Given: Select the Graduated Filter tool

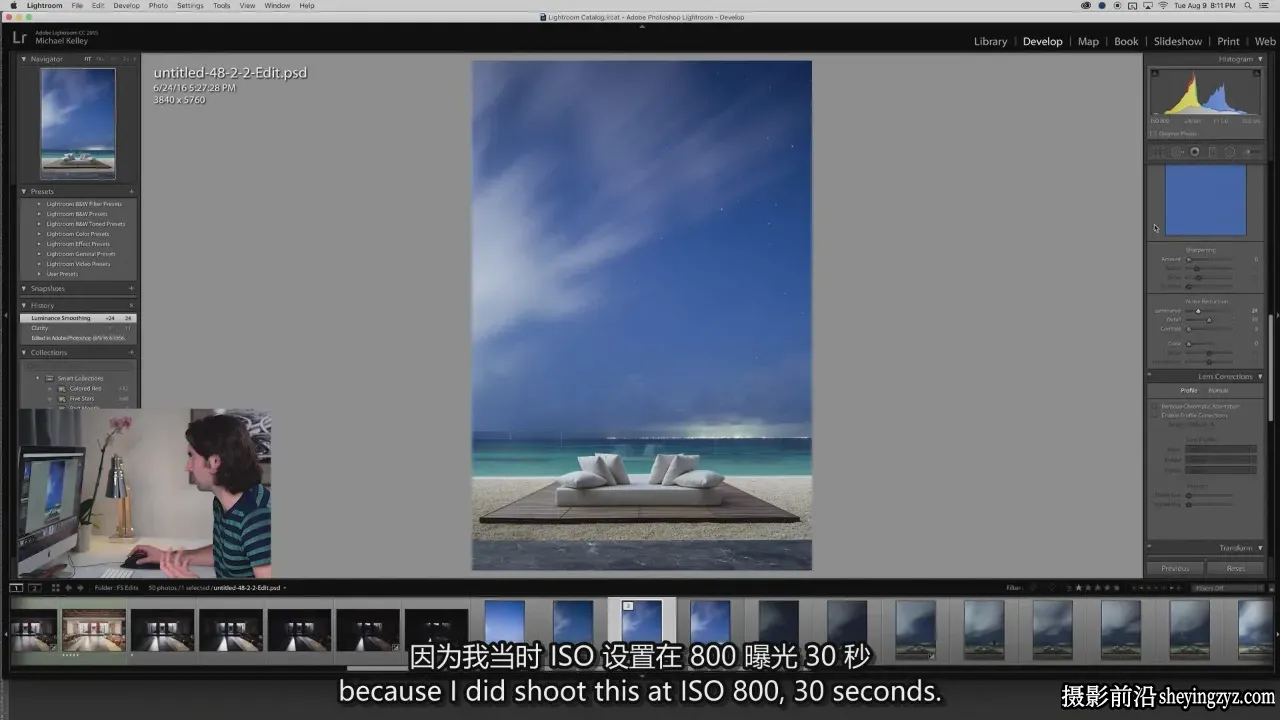Looking at the screenshot, I should [x=1212, y=152].
